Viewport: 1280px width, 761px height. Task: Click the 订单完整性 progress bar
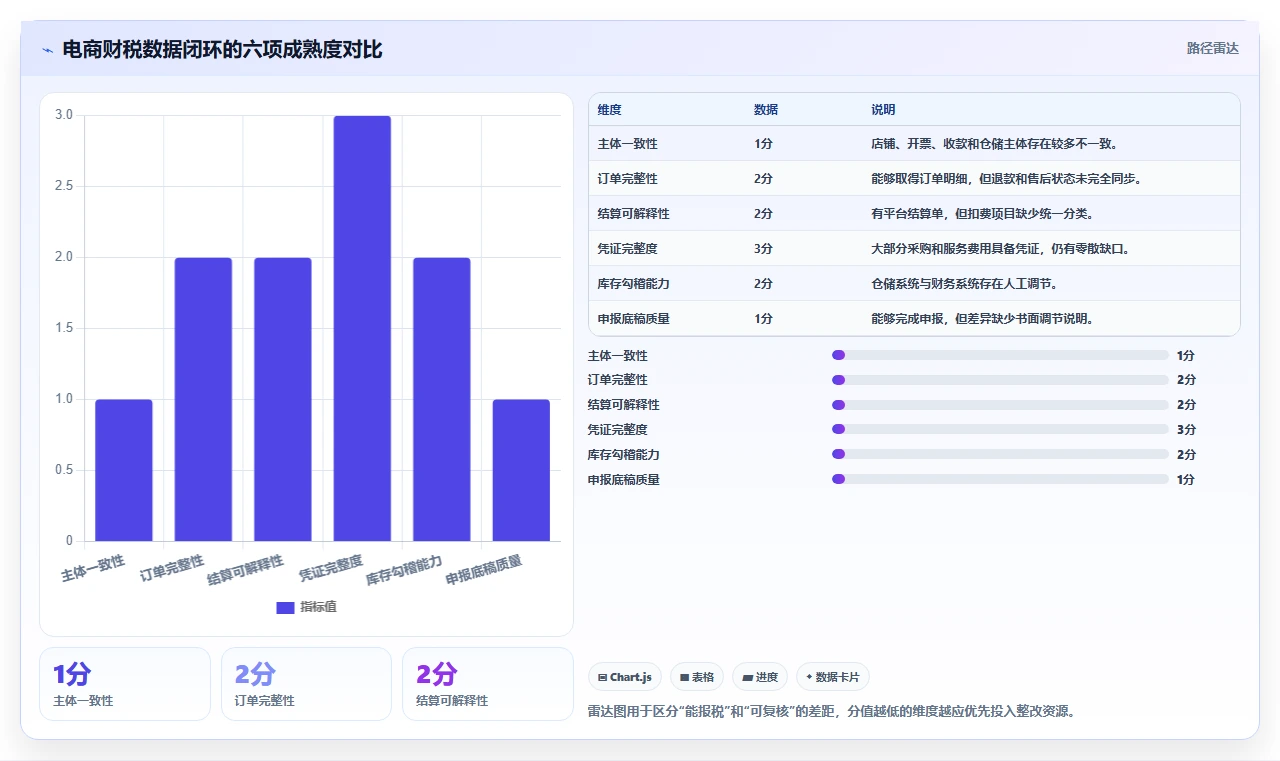1000,380
